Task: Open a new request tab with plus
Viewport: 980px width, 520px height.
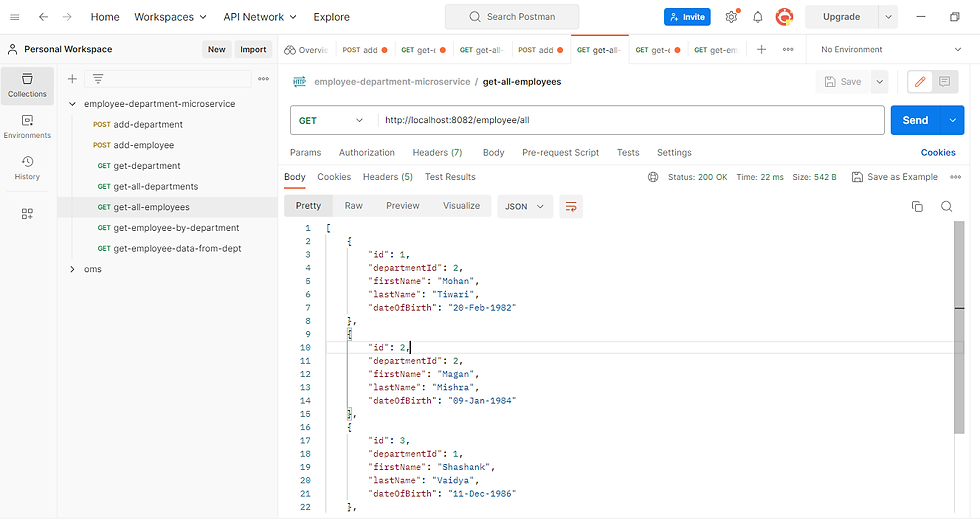Action: pos(761,49)
